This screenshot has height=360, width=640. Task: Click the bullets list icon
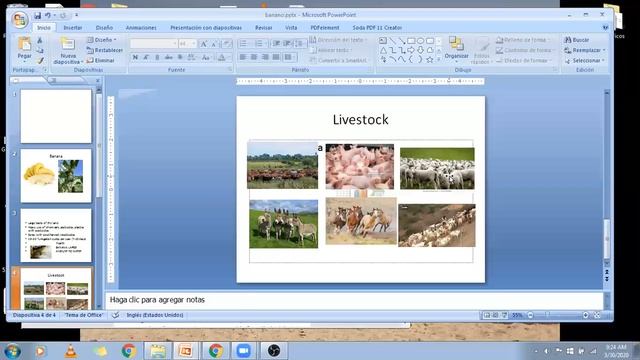point(244,44)
